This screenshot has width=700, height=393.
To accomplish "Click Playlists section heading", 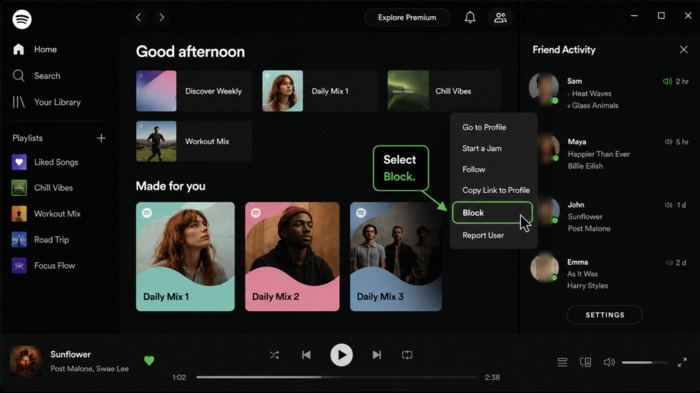I will point(28,138).
